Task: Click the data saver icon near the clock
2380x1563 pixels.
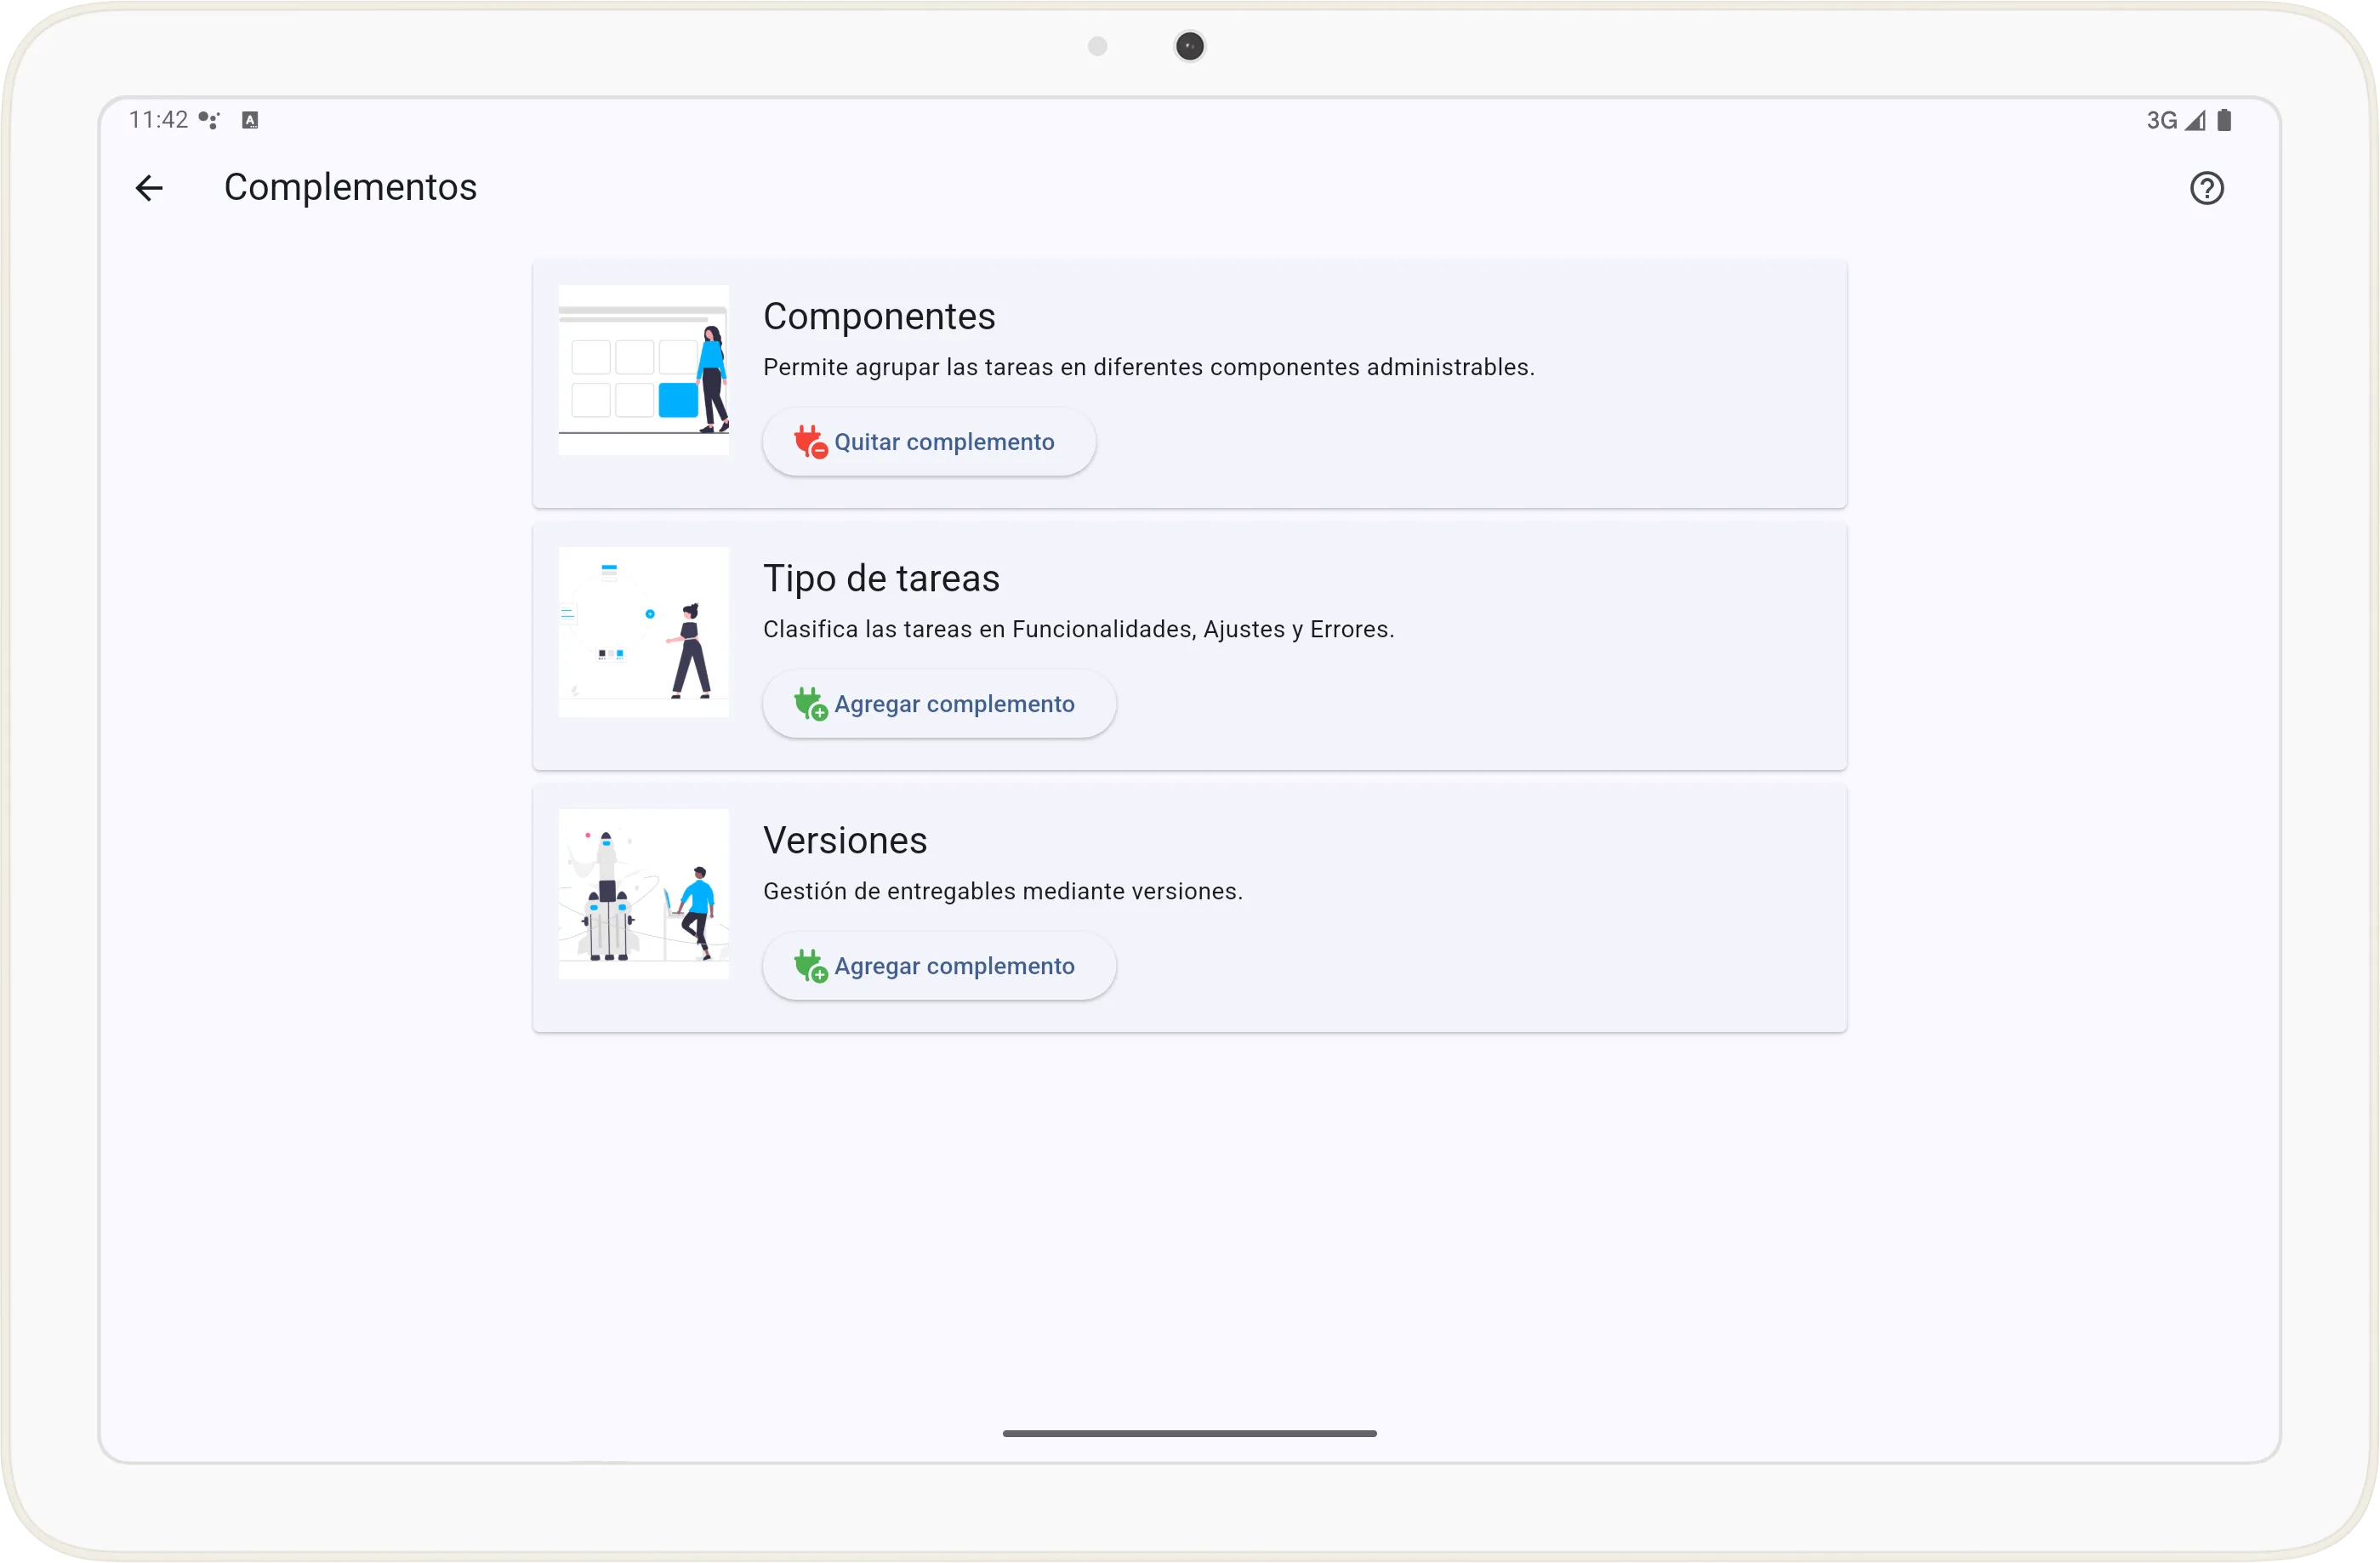Action: tap(250, 119)
